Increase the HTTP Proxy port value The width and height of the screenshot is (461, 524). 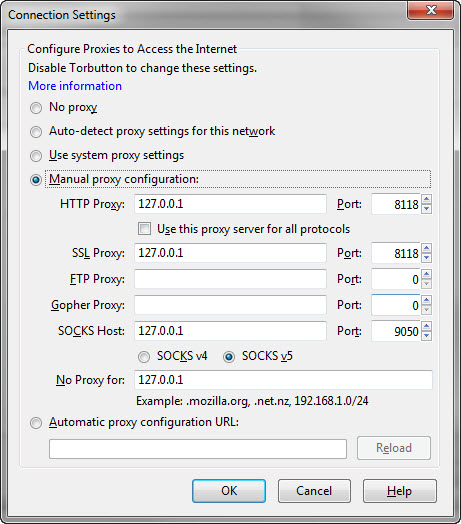[x=426, y=199]
